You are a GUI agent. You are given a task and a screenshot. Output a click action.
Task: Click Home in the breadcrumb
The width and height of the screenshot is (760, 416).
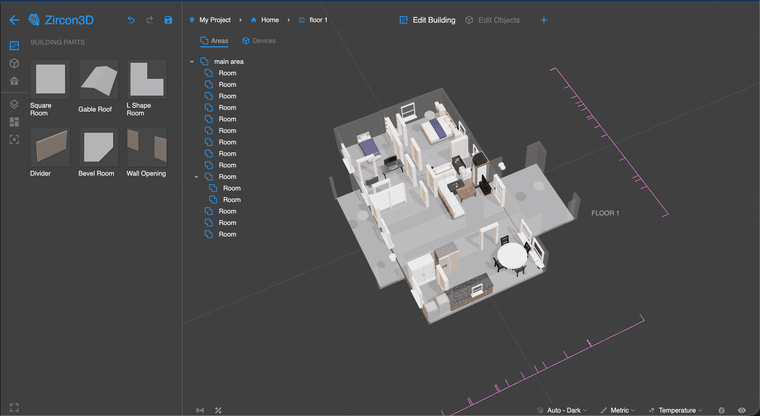(x=265, y=20)
